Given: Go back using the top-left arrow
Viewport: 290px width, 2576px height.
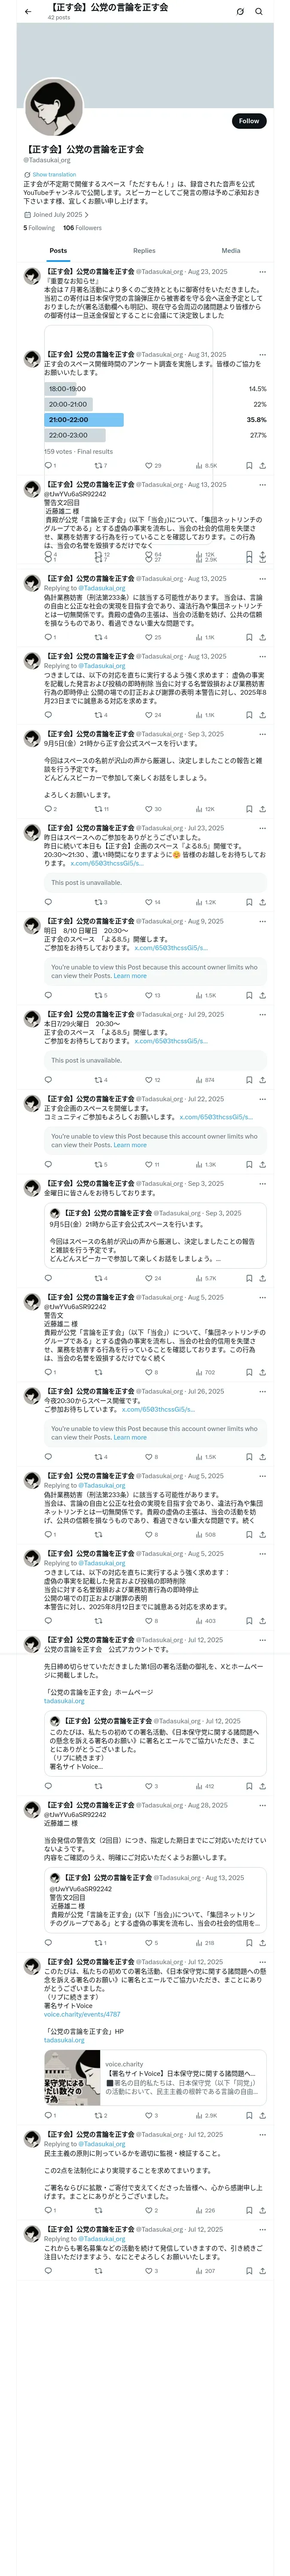Looking at the screenshot, I should click(27, 12).
